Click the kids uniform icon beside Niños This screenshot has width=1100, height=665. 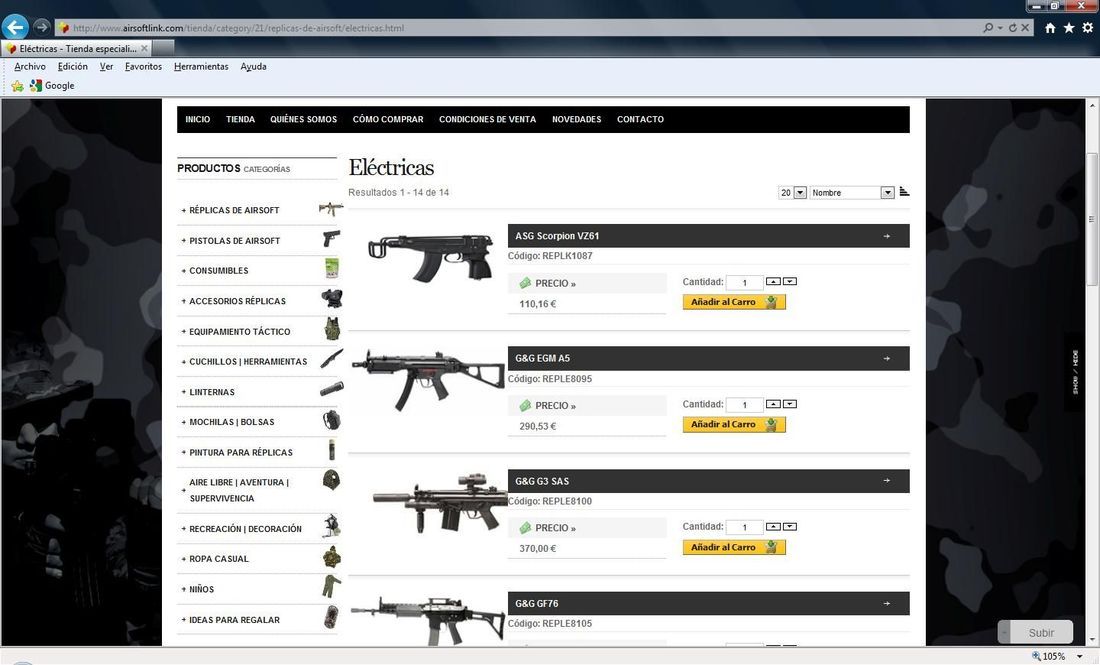pos(332,587)
